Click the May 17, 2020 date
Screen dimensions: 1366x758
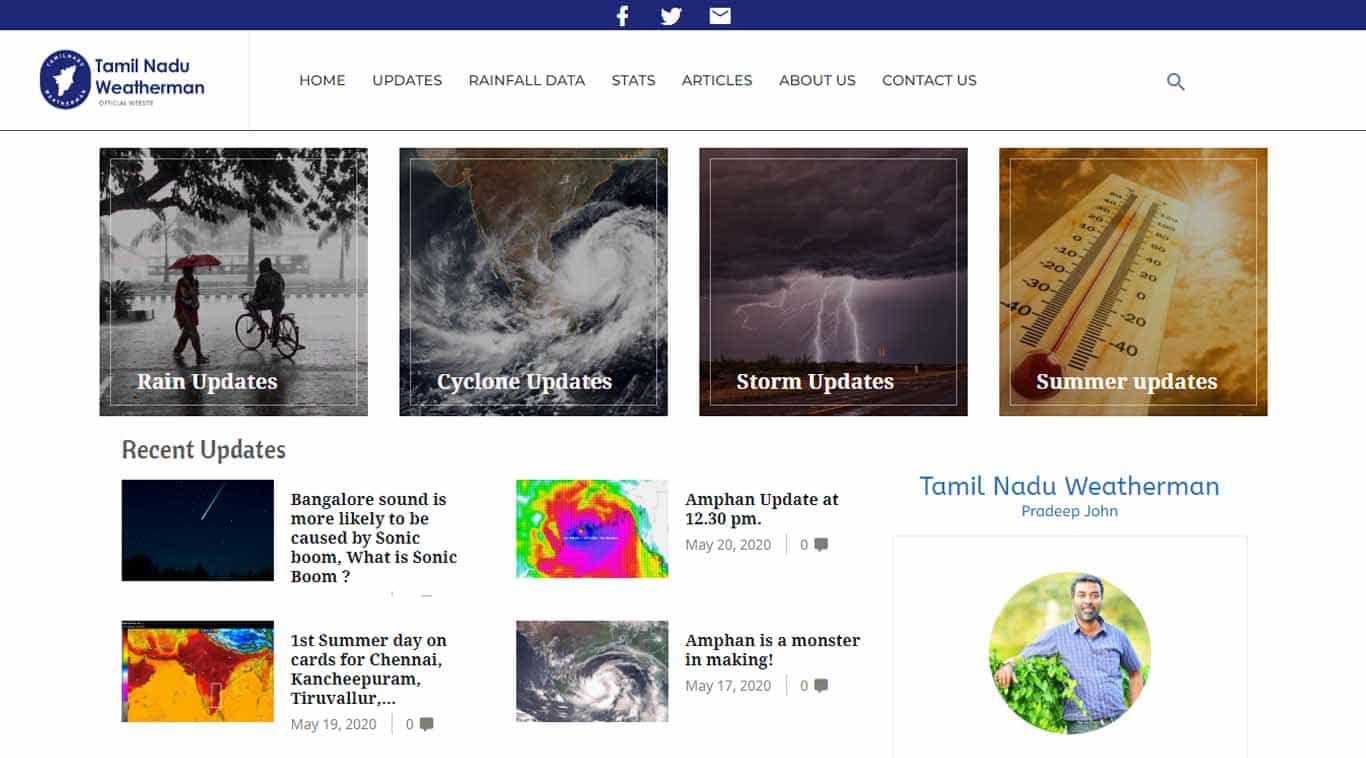pyautogui.click(x=728, y=686)
